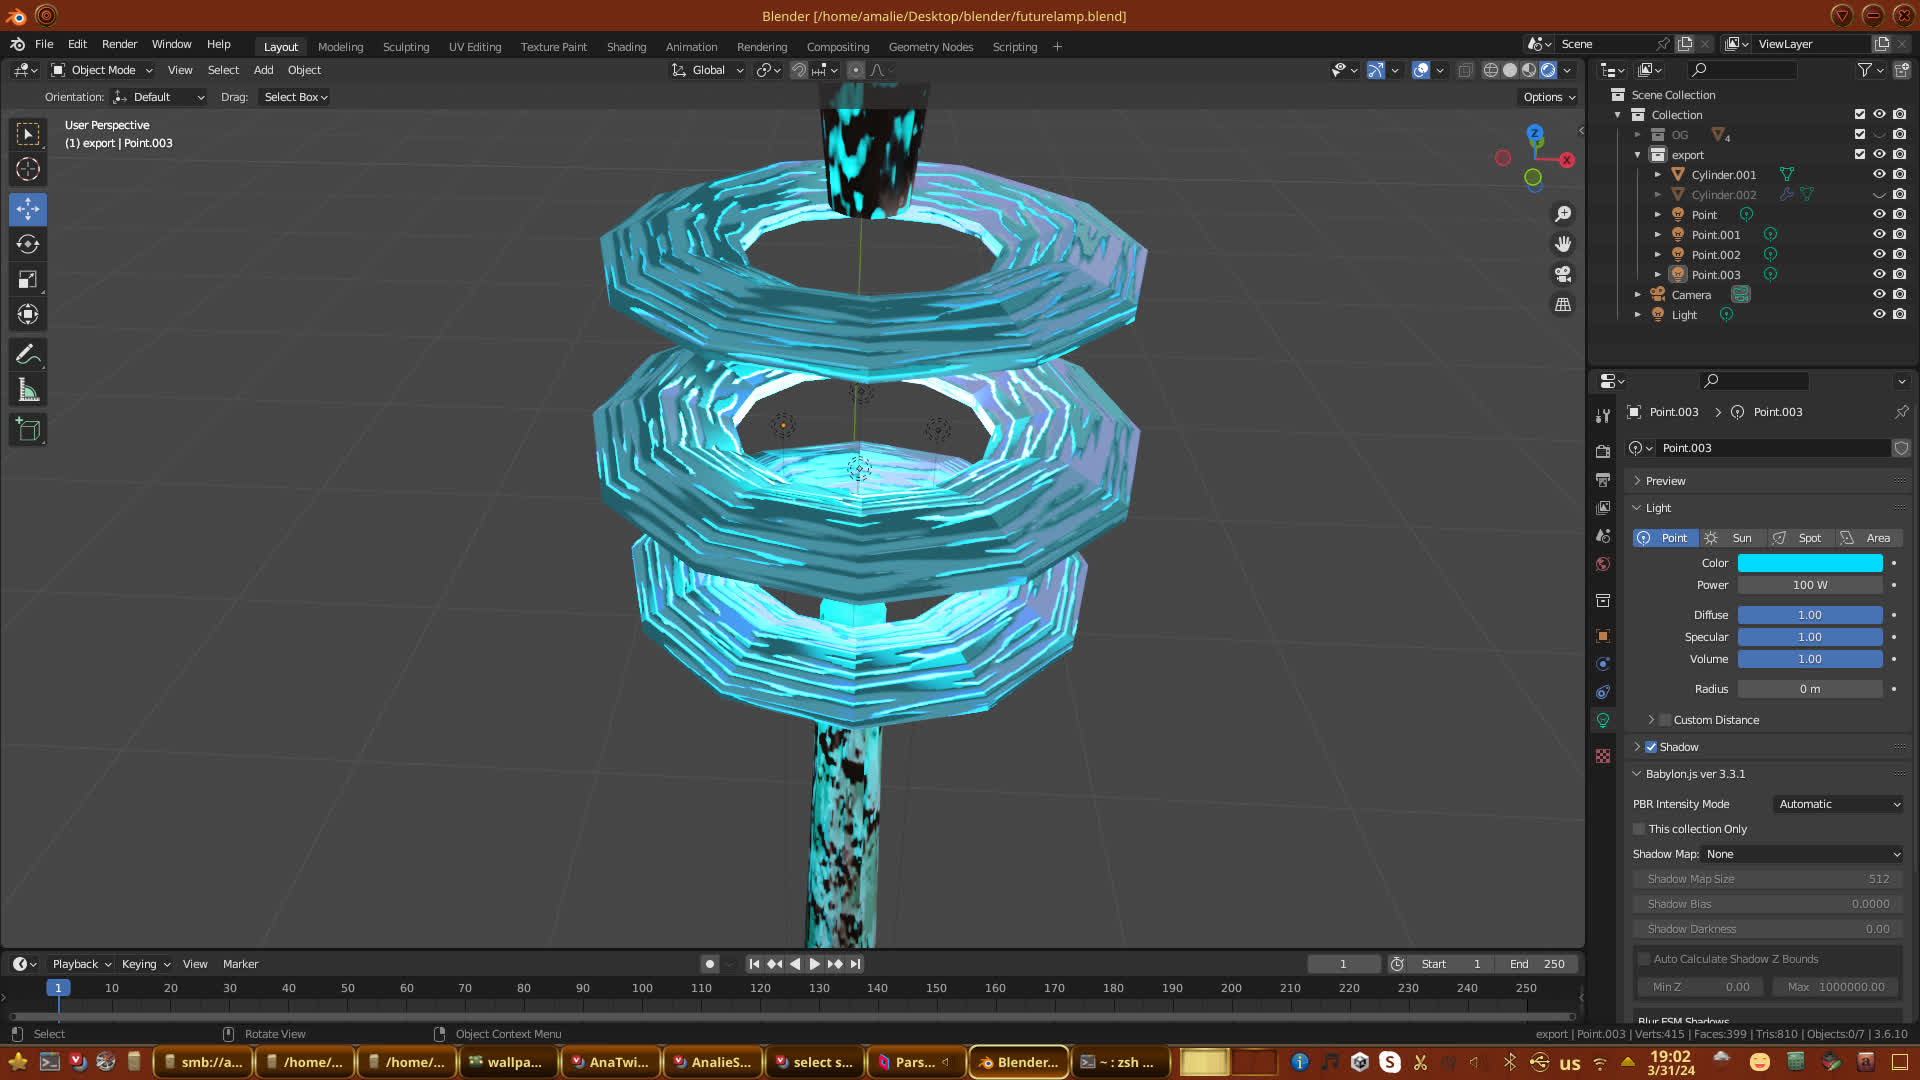Select the Scale tool

[x=28, y=280]
